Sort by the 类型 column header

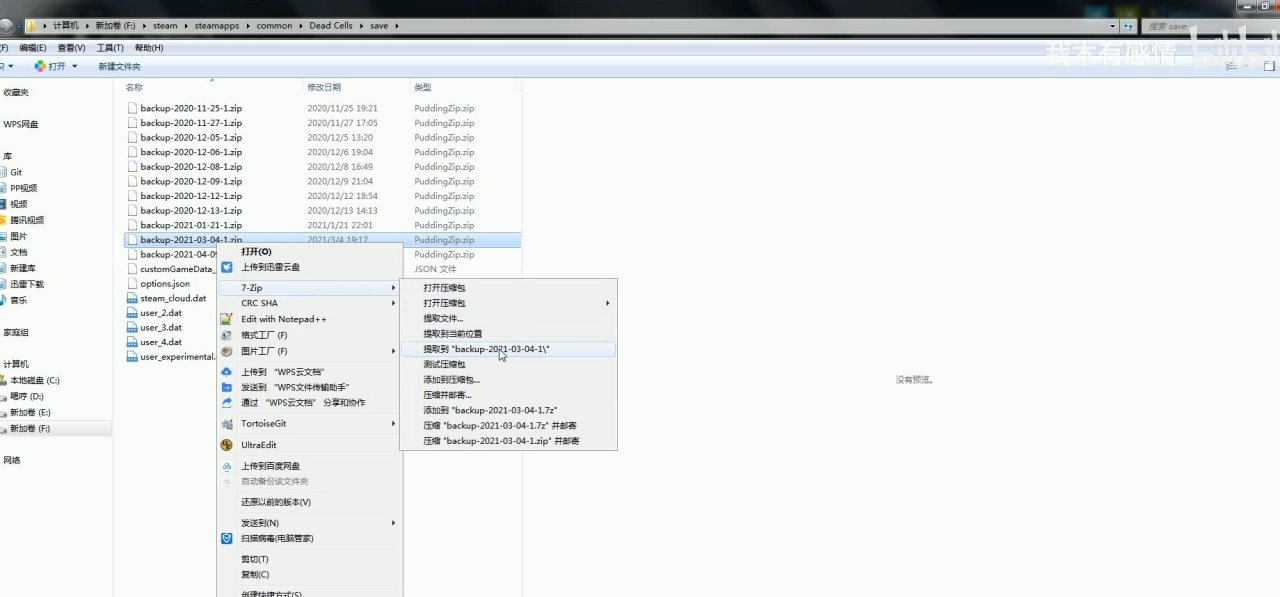click(x=423, y=87)
